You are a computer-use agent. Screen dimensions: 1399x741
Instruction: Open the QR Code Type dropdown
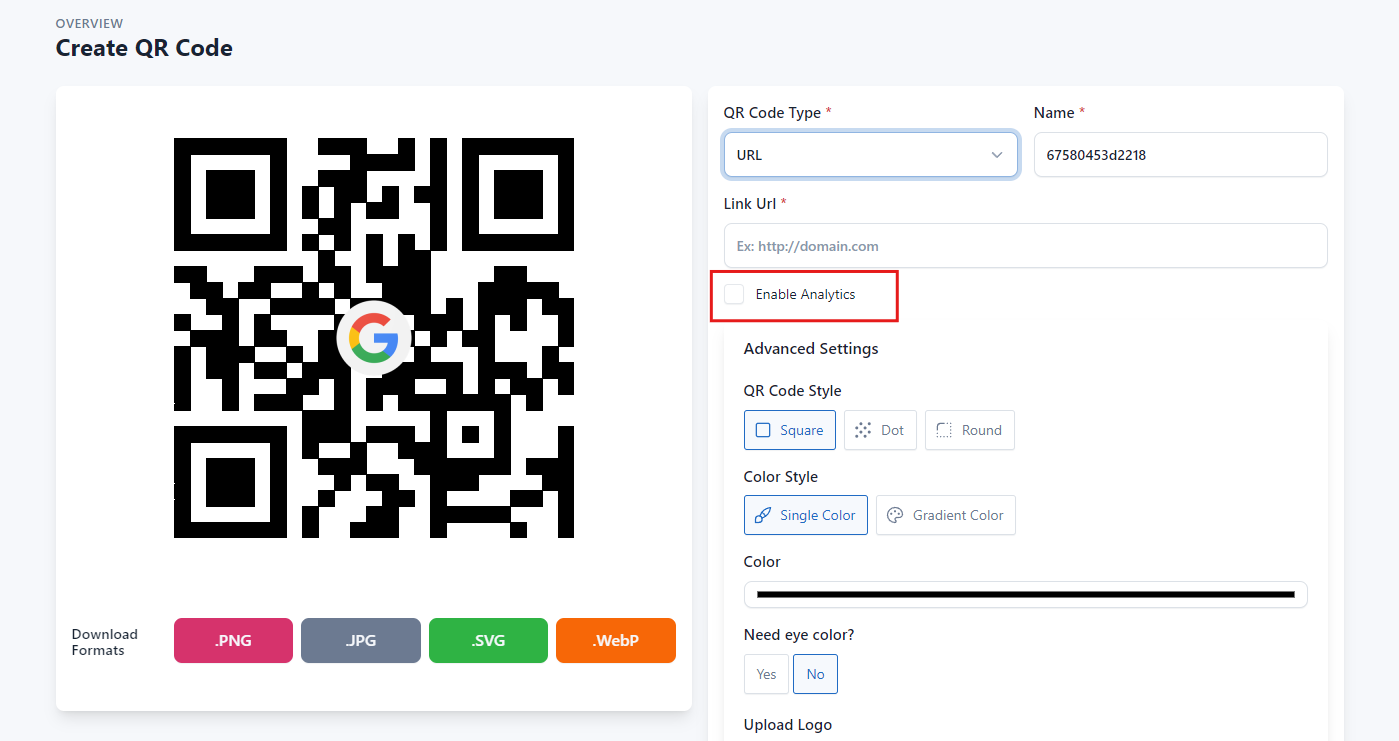(x=871, y=155)
